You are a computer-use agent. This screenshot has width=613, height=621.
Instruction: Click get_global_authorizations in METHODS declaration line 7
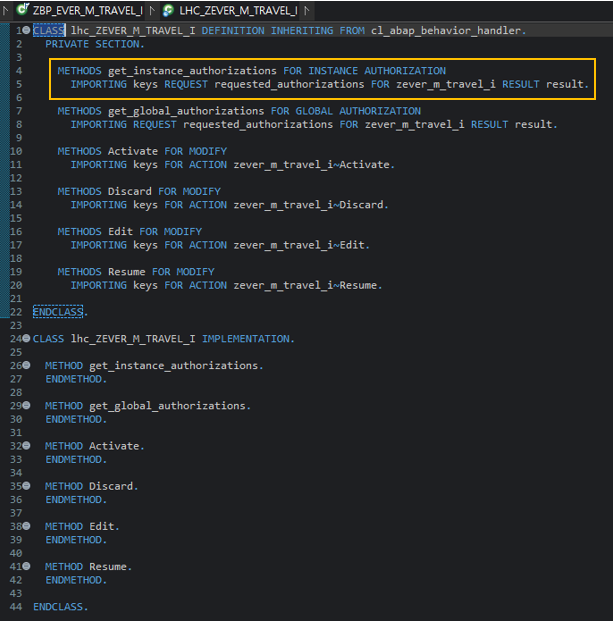click(186, 111)
